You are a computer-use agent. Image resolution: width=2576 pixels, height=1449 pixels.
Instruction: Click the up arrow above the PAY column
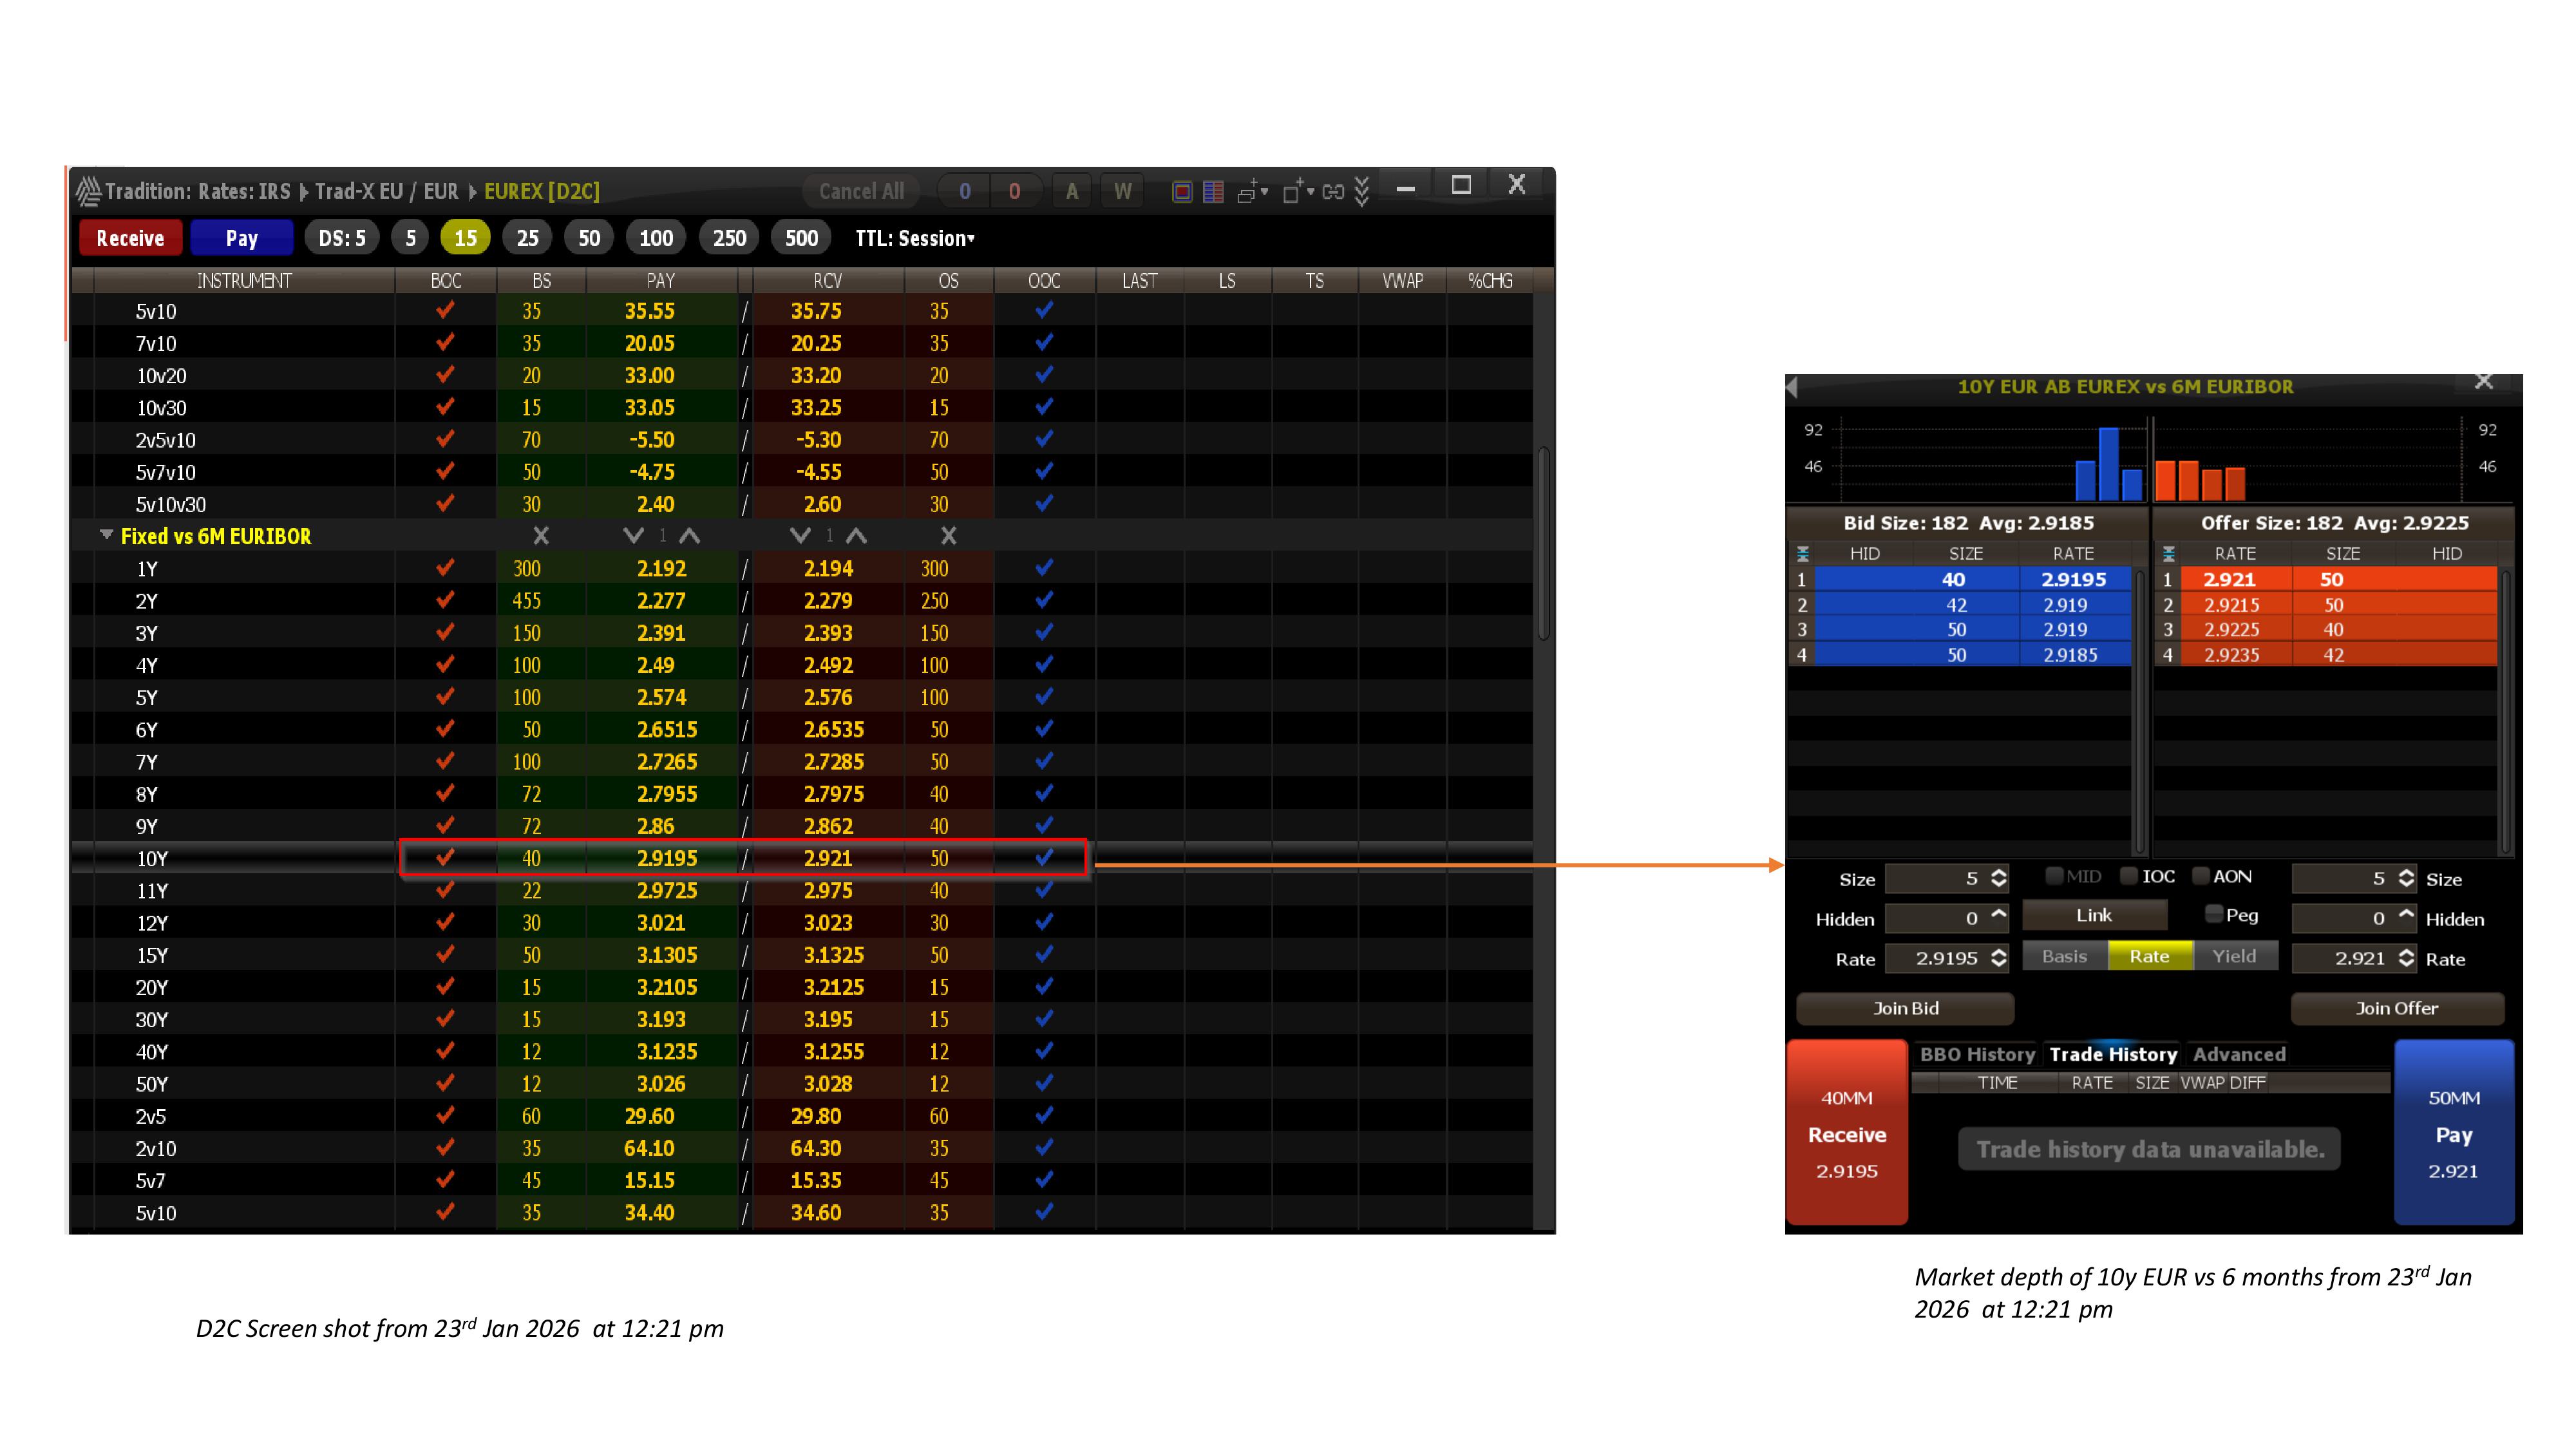point(689,536)
